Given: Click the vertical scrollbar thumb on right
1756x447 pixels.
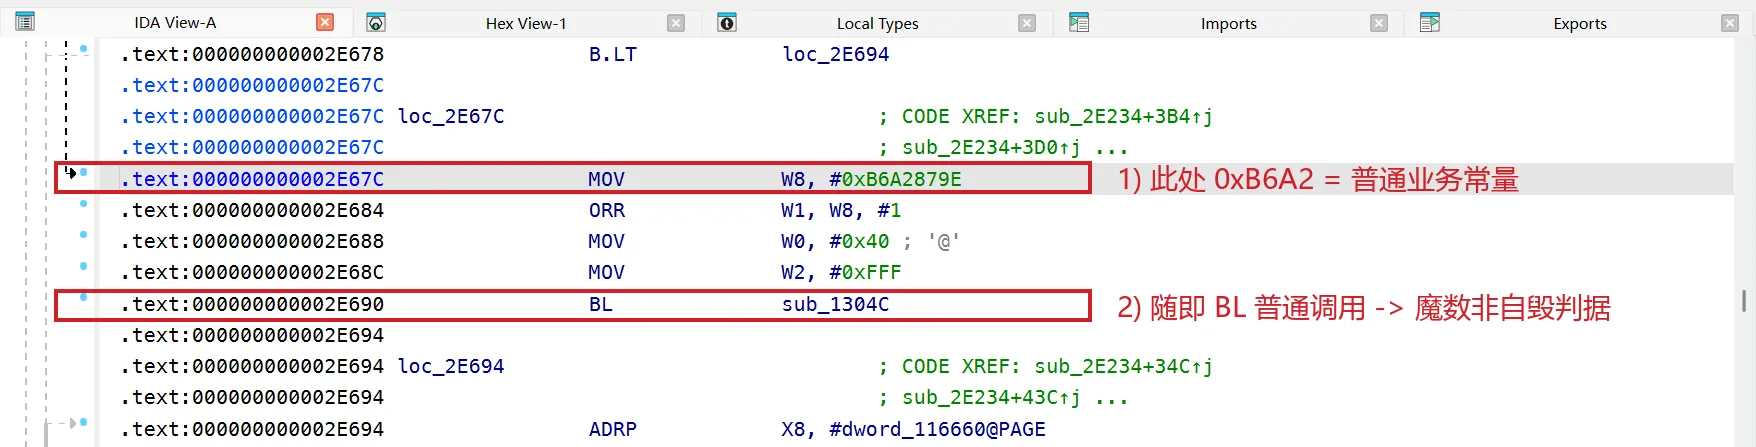Looking at the screenshot, I should [x=1744, y=300].
